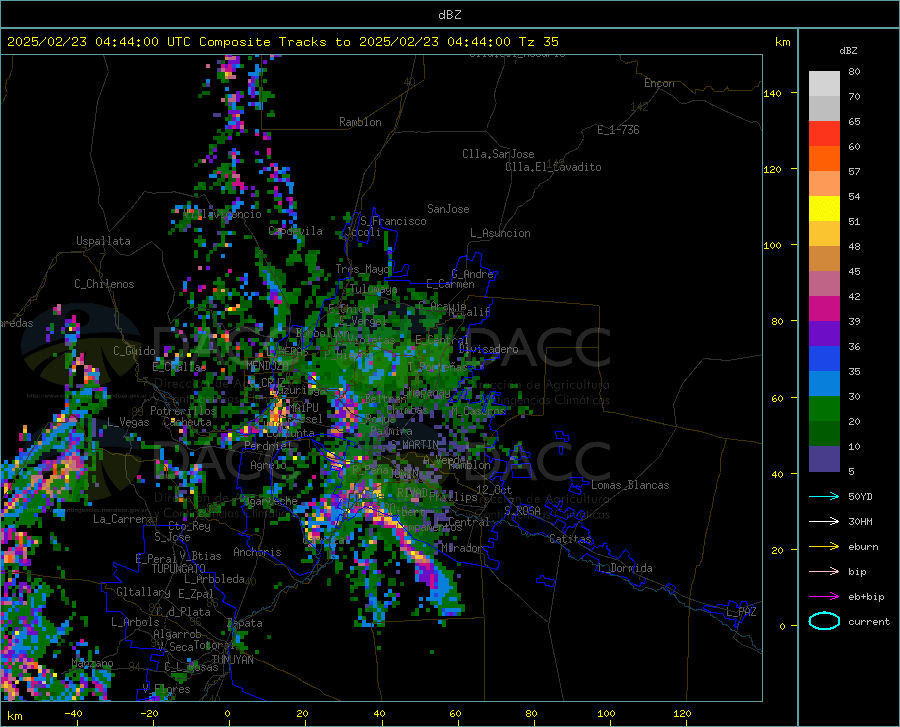The image size is (900, 727).
Task: Click the Encon map label
Action: click(659, 83)
